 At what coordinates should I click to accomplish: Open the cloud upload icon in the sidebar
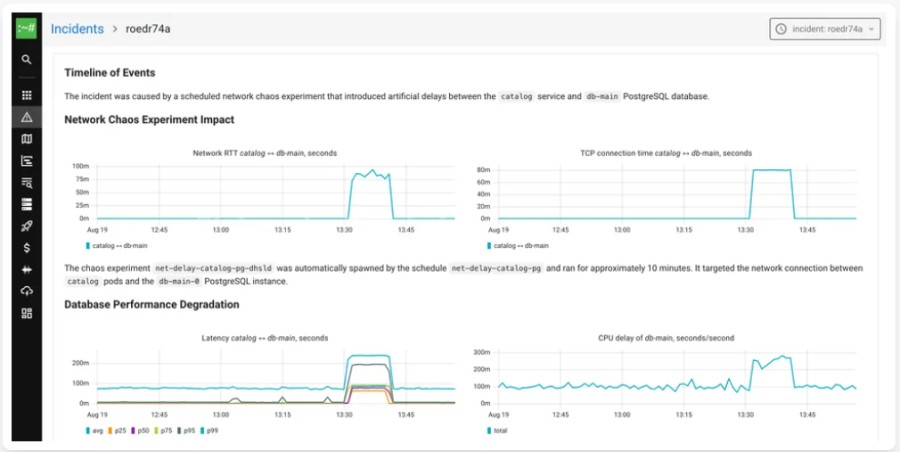pyautogui.click(x=26, y=291)
